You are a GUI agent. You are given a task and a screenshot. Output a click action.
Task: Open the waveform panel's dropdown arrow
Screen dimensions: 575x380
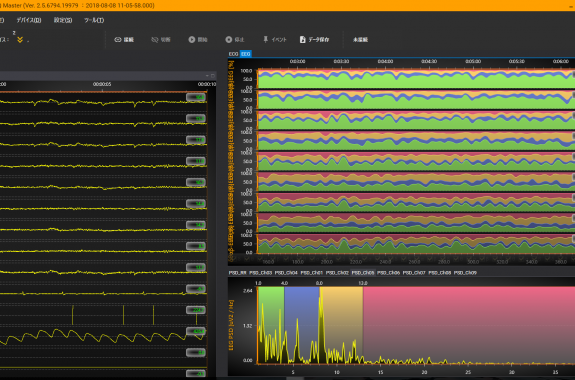tap(207, 76)
